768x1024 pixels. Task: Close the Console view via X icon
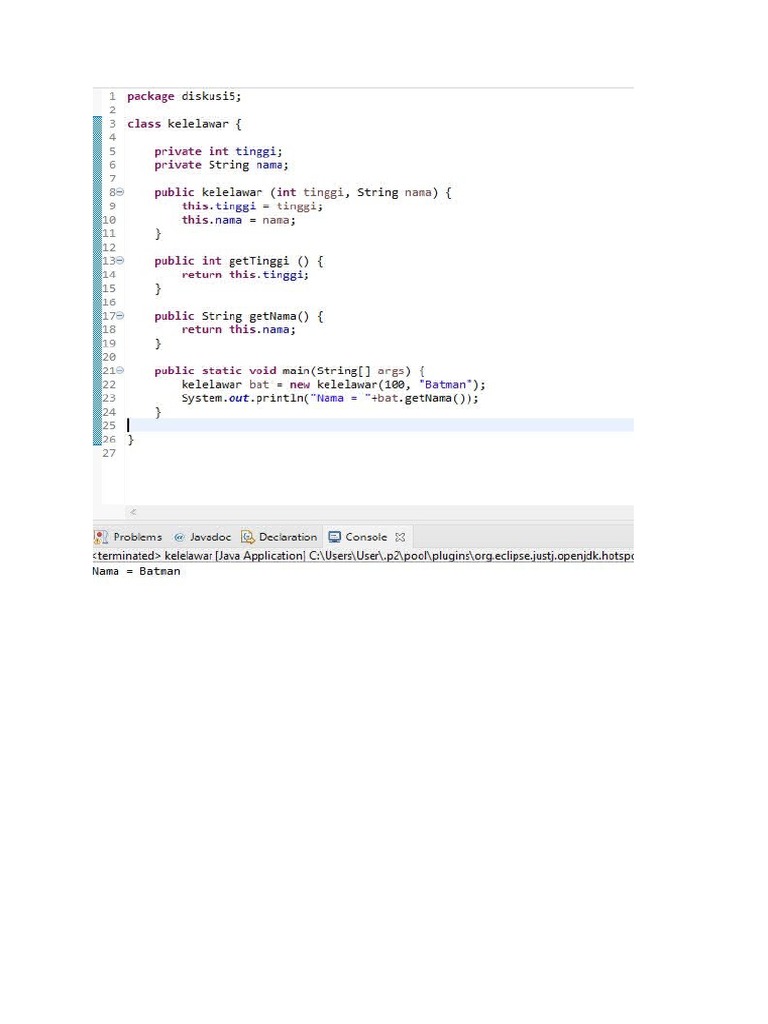400,537
